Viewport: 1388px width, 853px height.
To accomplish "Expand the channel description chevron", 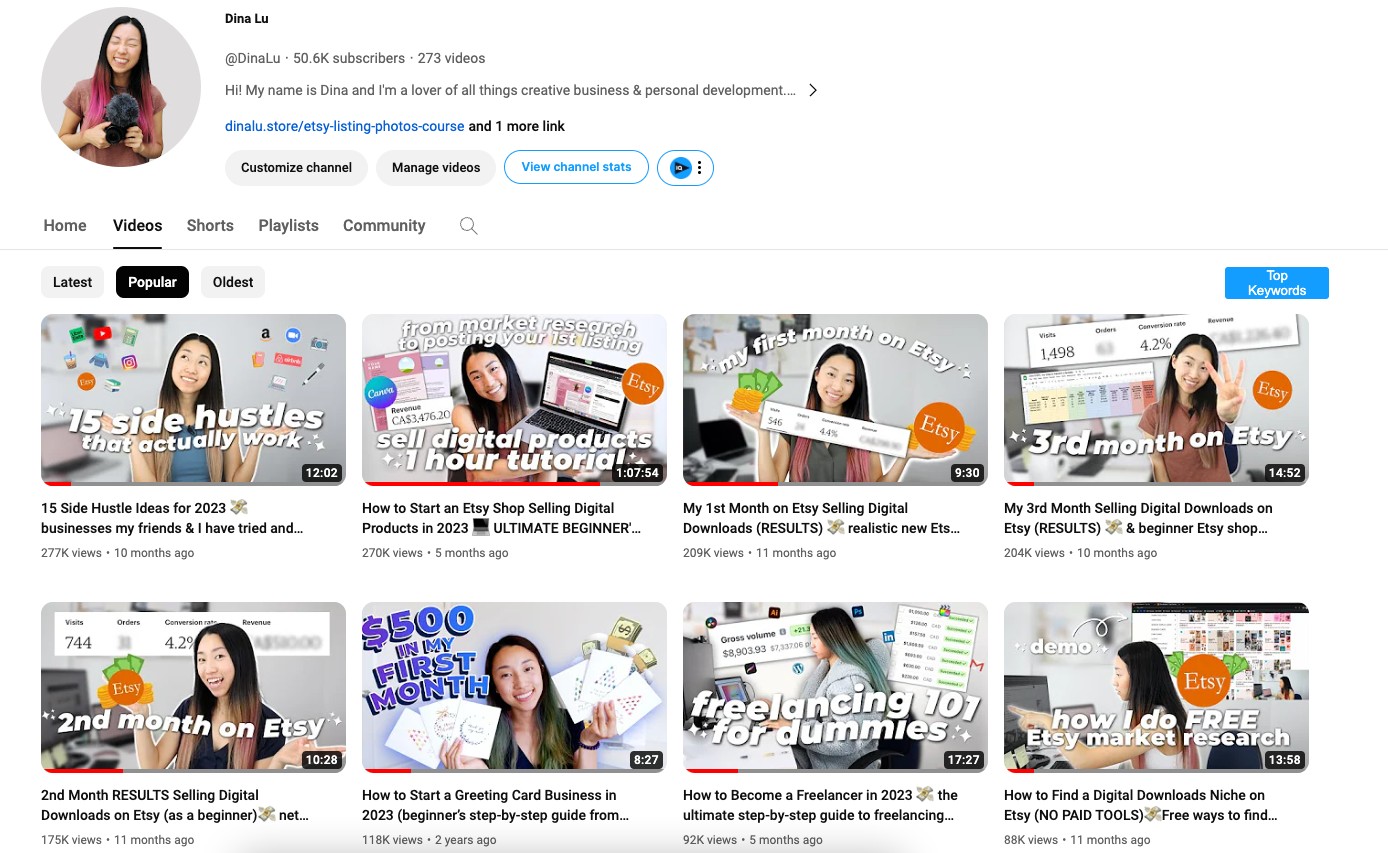I will (x=813, y=90).
